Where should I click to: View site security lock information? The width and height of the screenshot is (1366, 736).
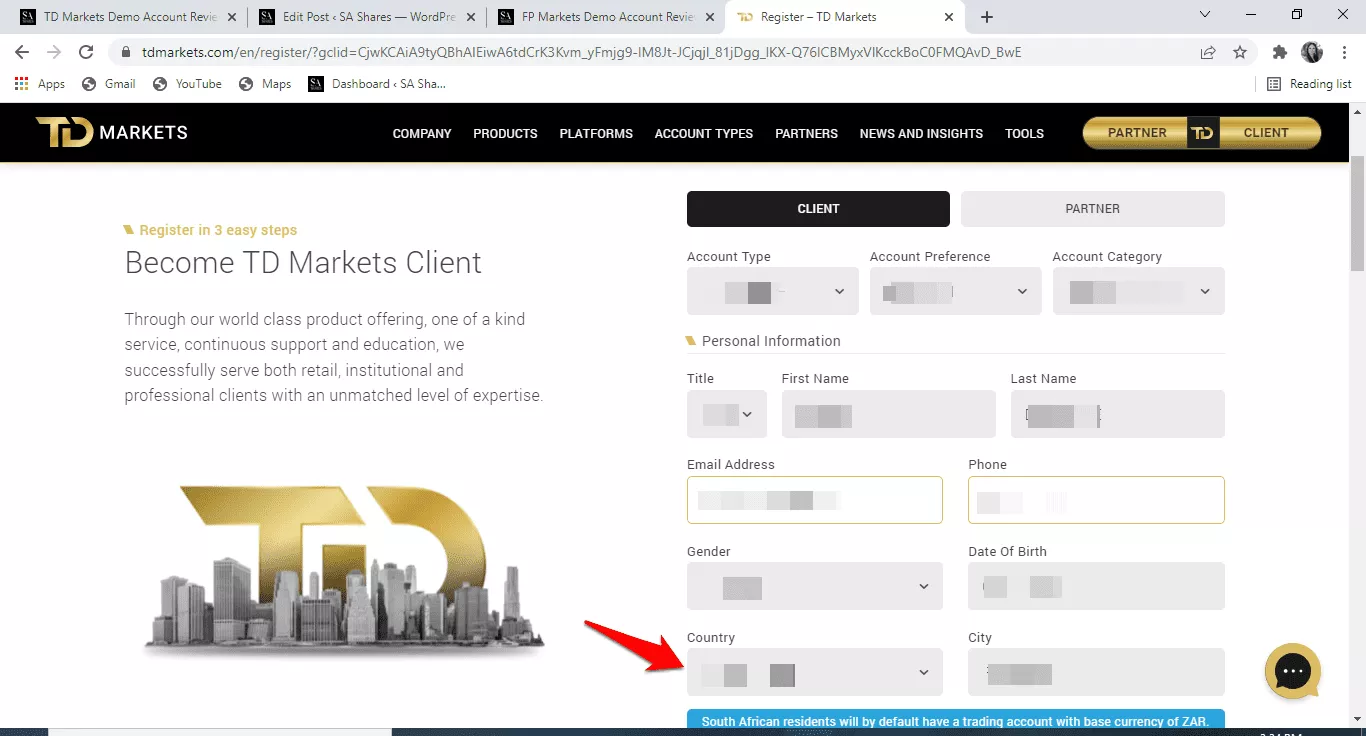coord(126,52)
